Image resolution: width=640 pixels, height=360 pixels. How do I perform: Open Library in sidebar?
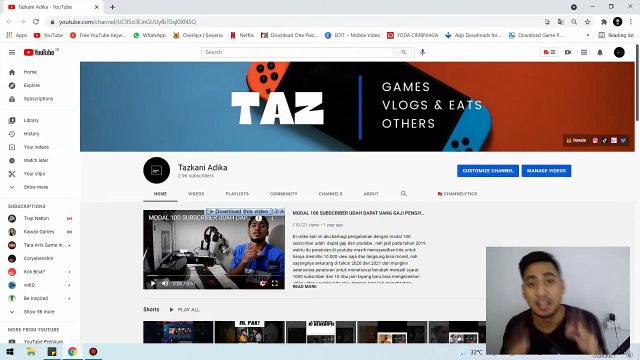(x=31, y=120)
